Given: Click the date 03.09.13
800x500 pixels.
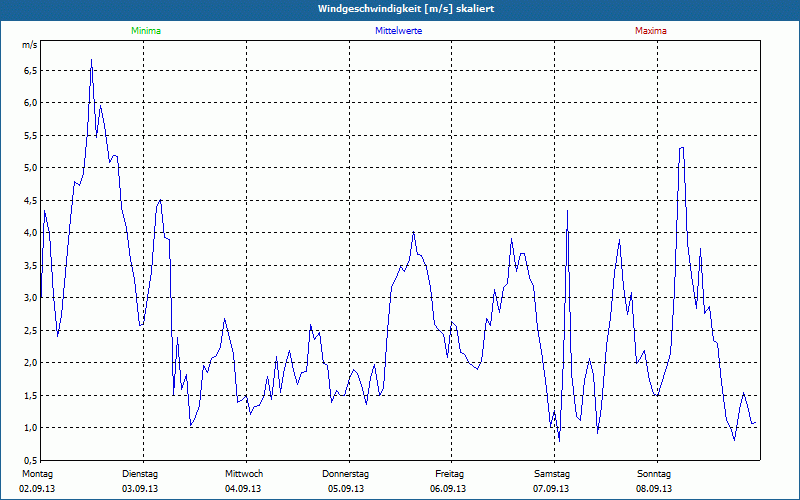Looking at the screenshot, I should 140,489.
